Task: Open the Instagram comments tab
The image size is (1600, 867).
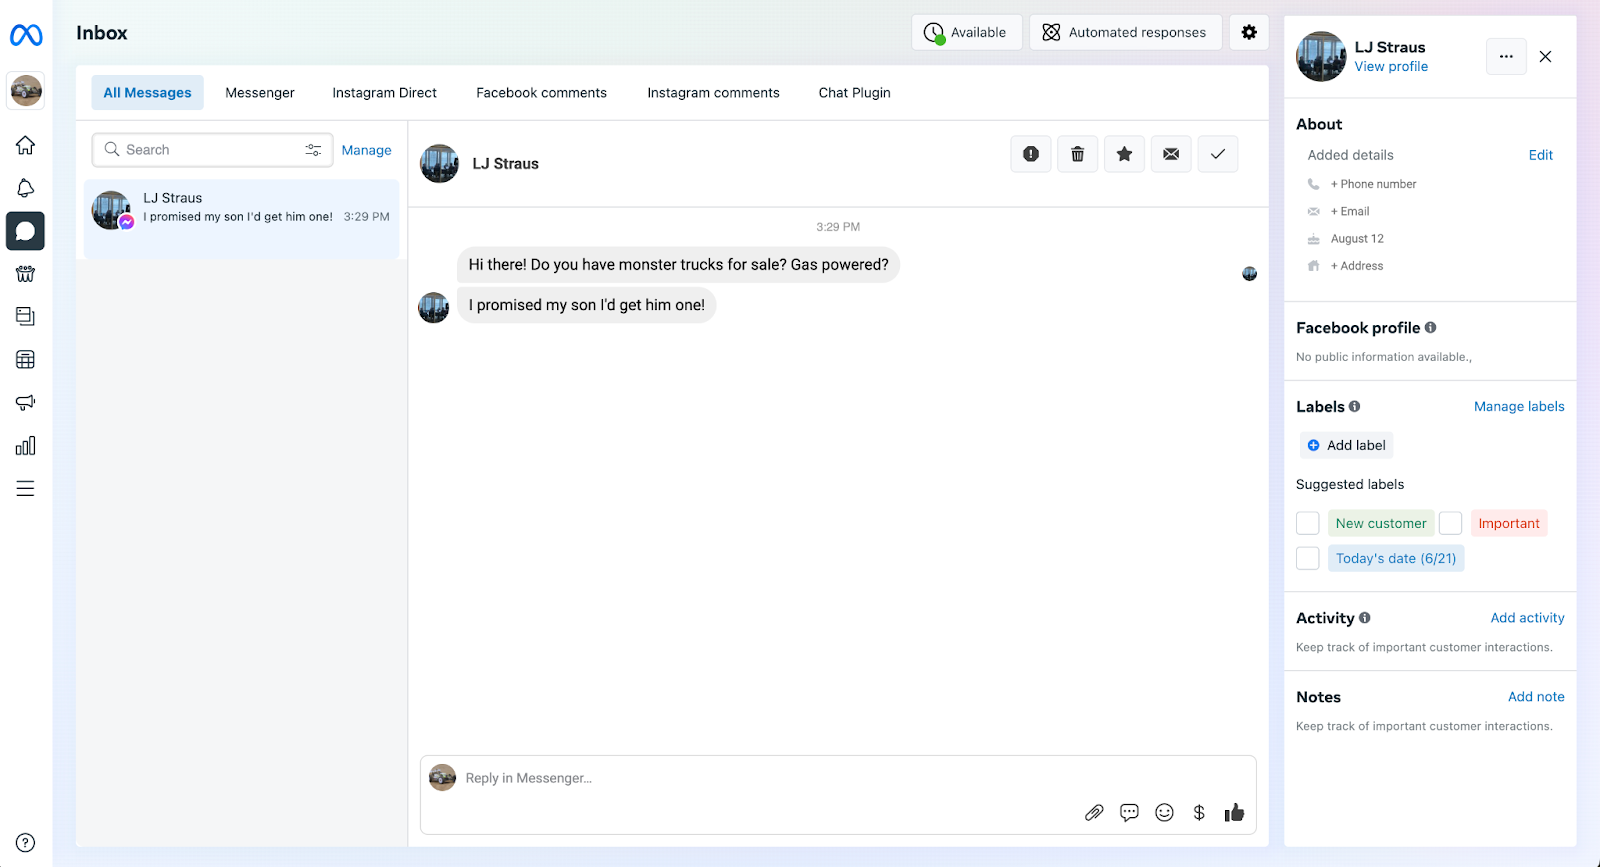Action: [x=714, y=93]
